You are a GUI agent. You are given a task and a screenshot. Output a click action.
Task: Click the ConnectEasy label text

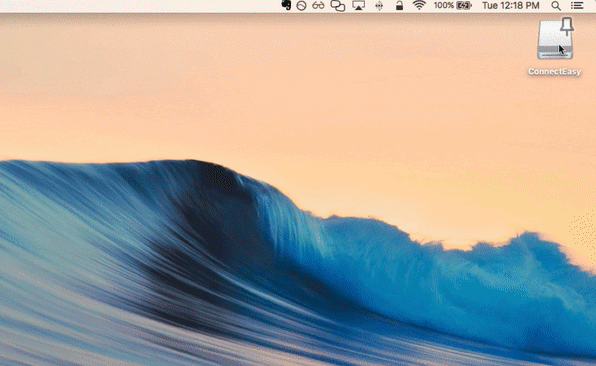(554, 71)
